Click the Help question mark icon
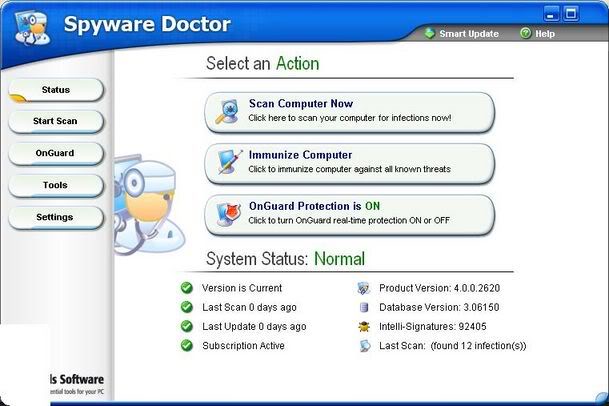 pos(525,33)
